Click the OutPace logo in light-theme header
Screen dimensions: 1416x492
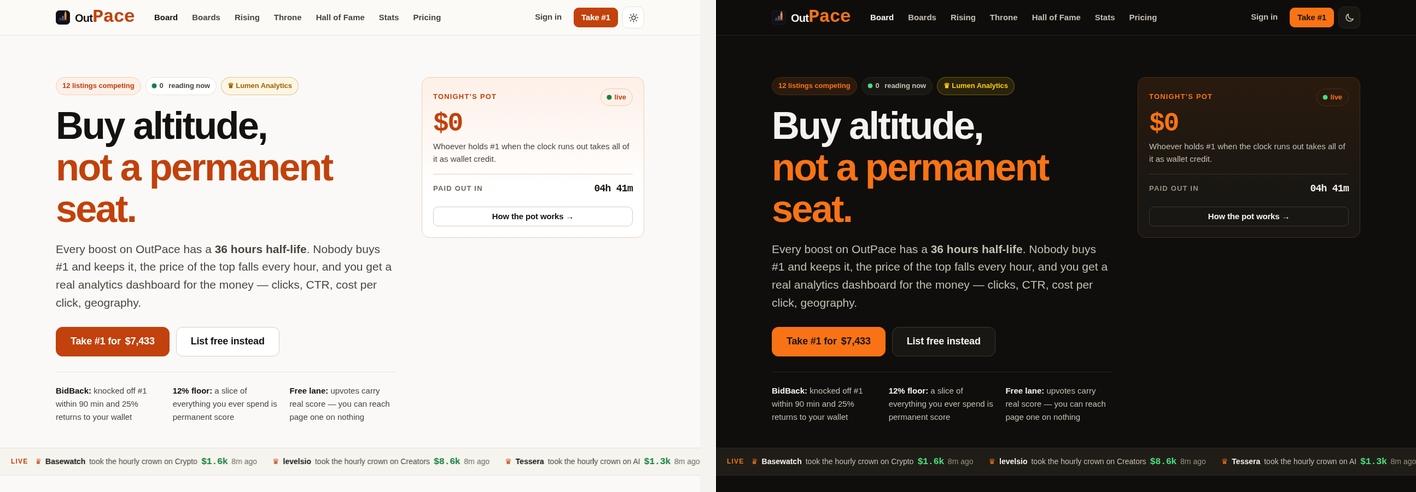click(95, 16)
